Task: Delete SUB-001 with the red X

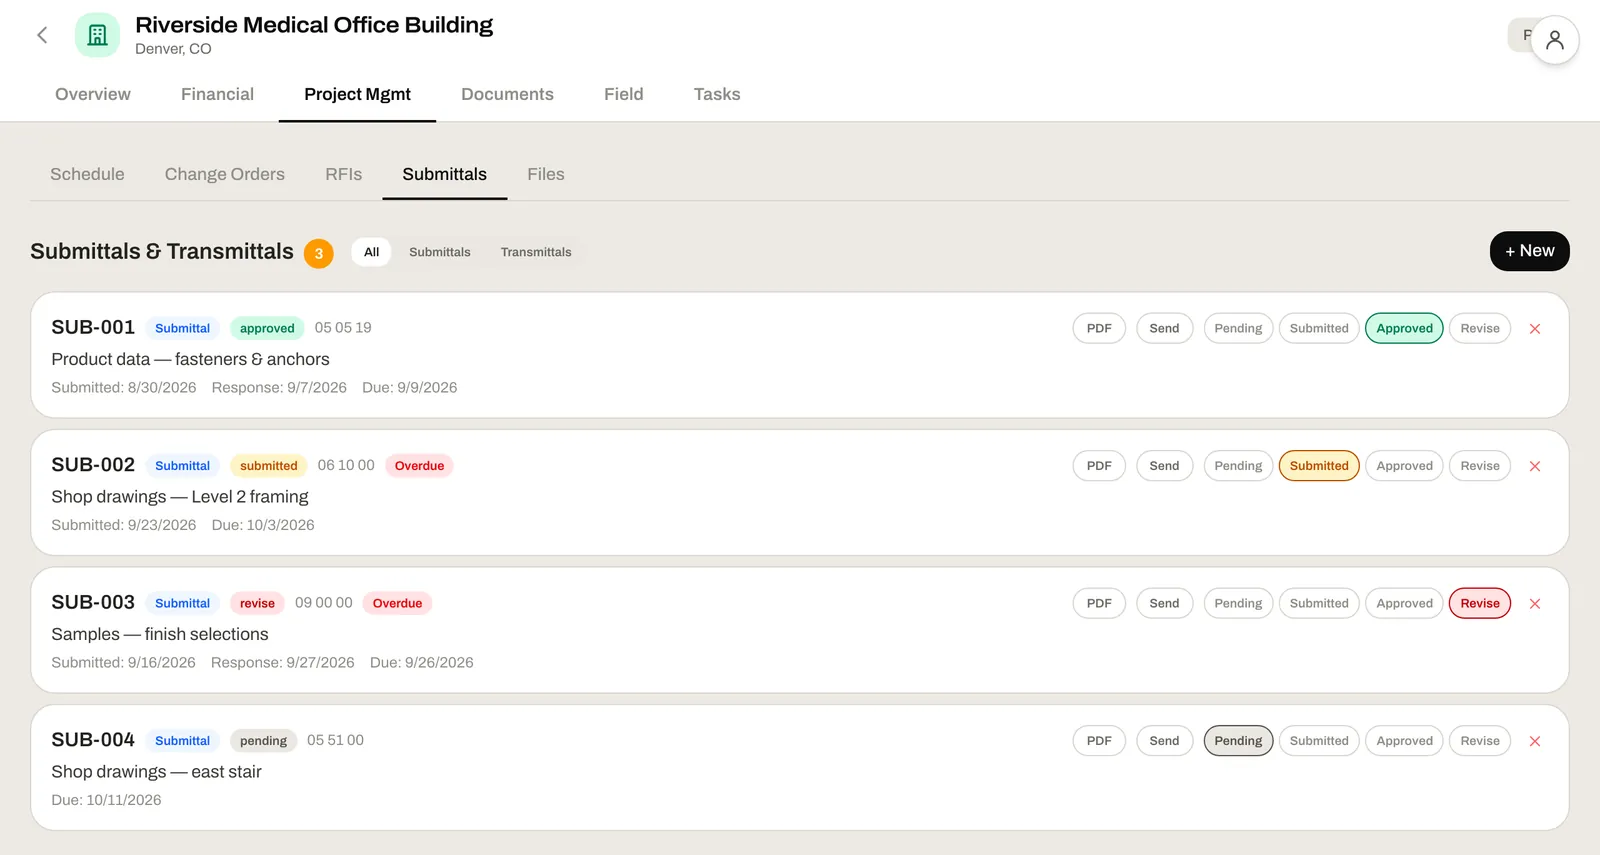Action: 1535,329
